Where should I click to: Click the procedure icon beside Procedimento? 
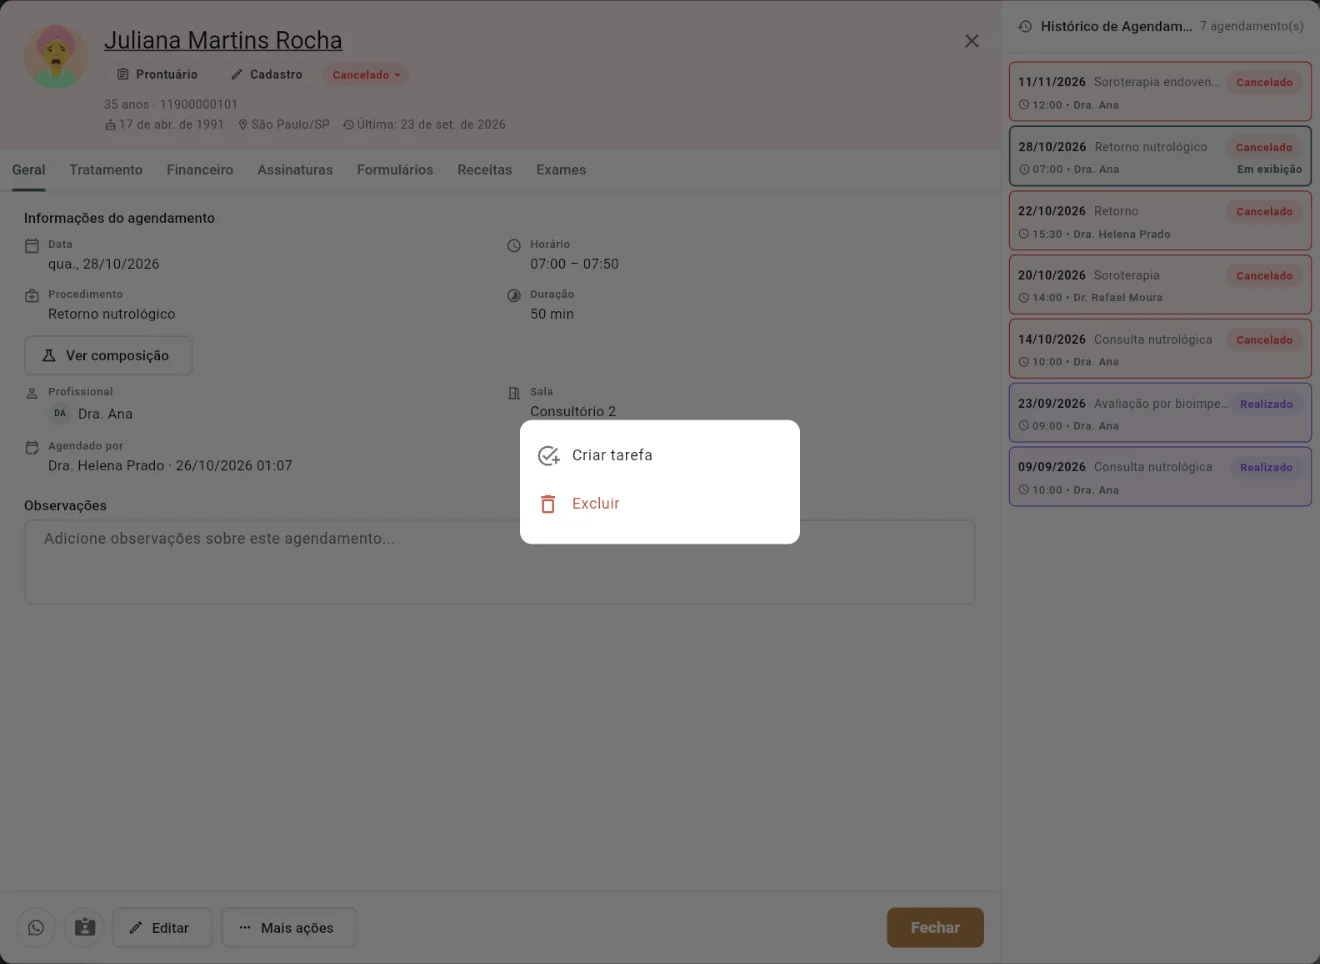click(32, 296)
